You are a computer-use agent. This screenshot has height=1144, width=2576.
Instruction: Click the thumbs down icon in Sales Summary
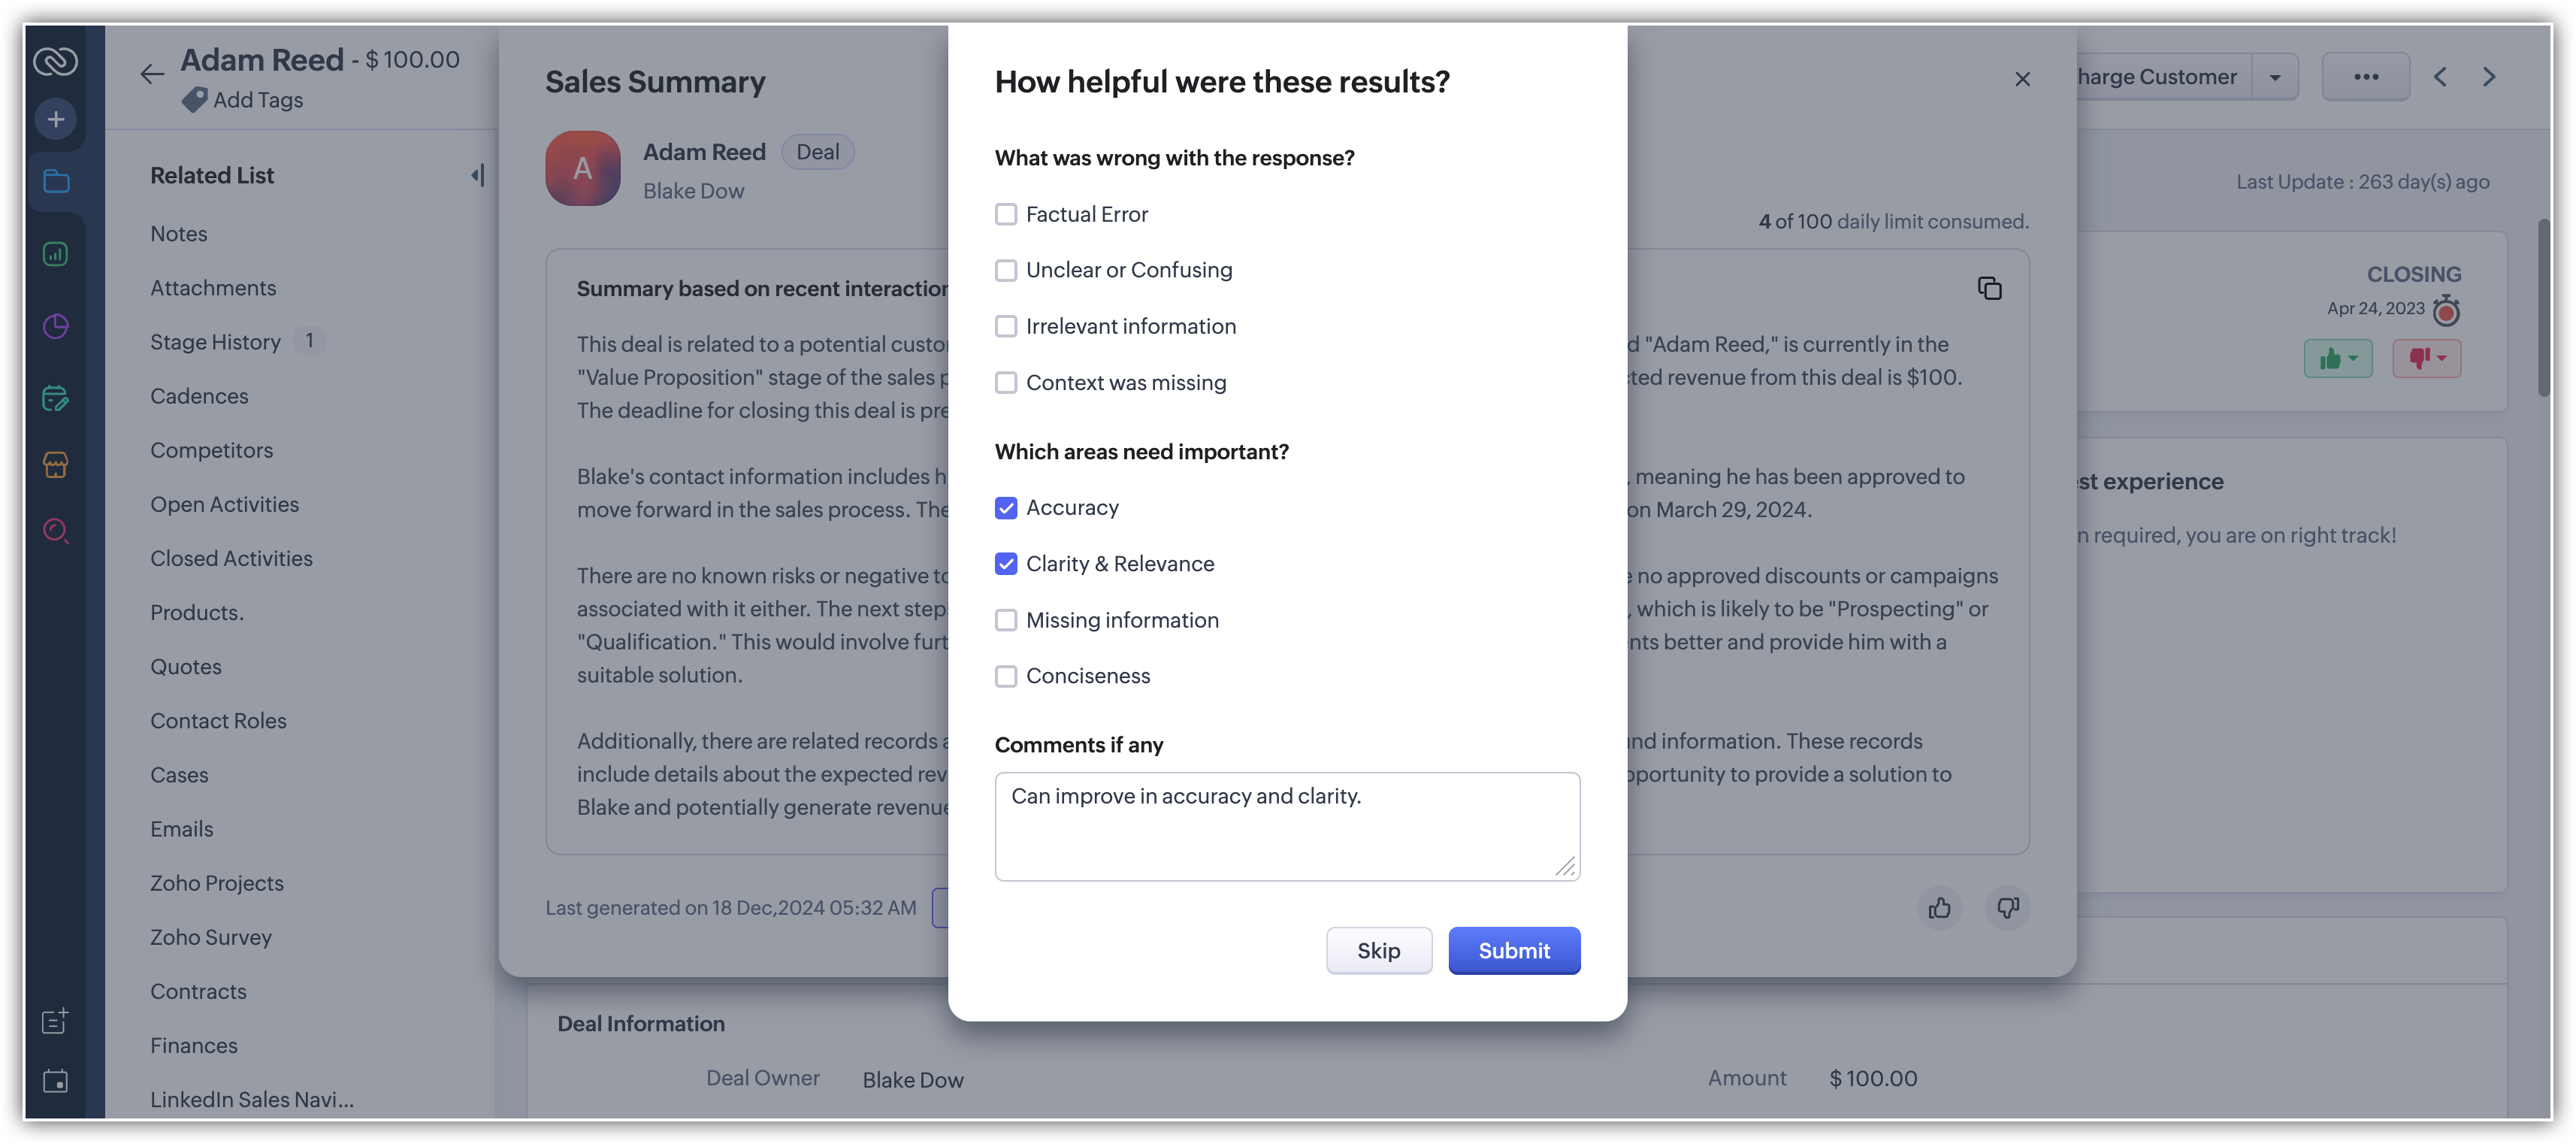click(2007, 908)
